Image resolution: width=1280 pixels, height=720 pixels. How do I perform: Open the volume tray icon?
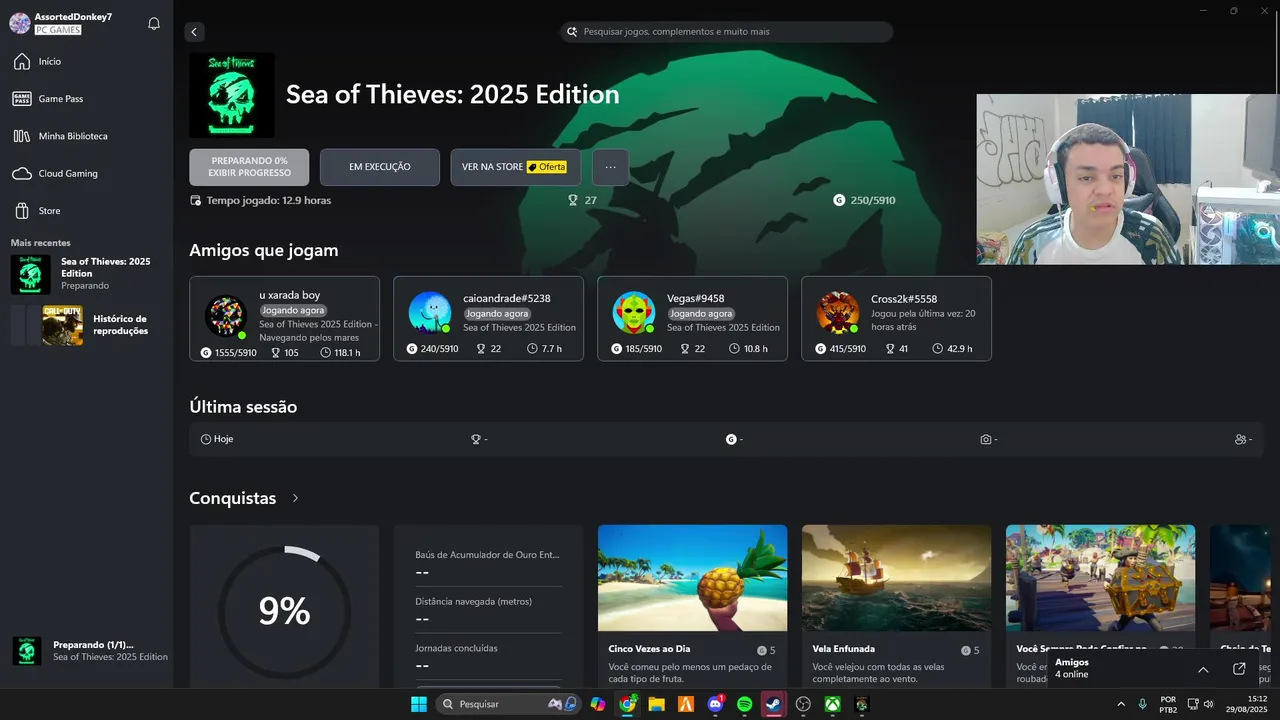pos(1208,704)
